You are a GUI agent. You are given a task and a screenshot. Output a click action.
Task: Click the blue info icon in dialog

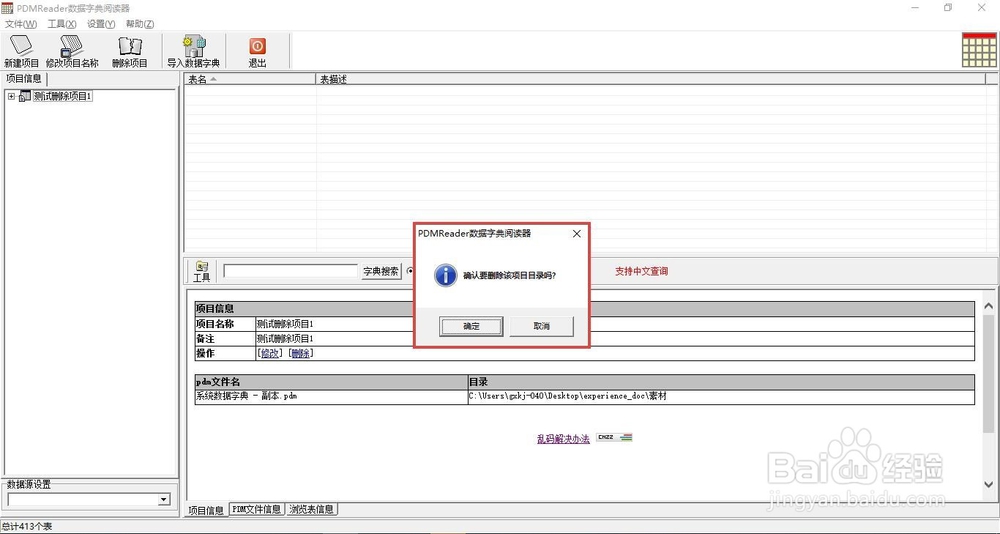point(445,276)
